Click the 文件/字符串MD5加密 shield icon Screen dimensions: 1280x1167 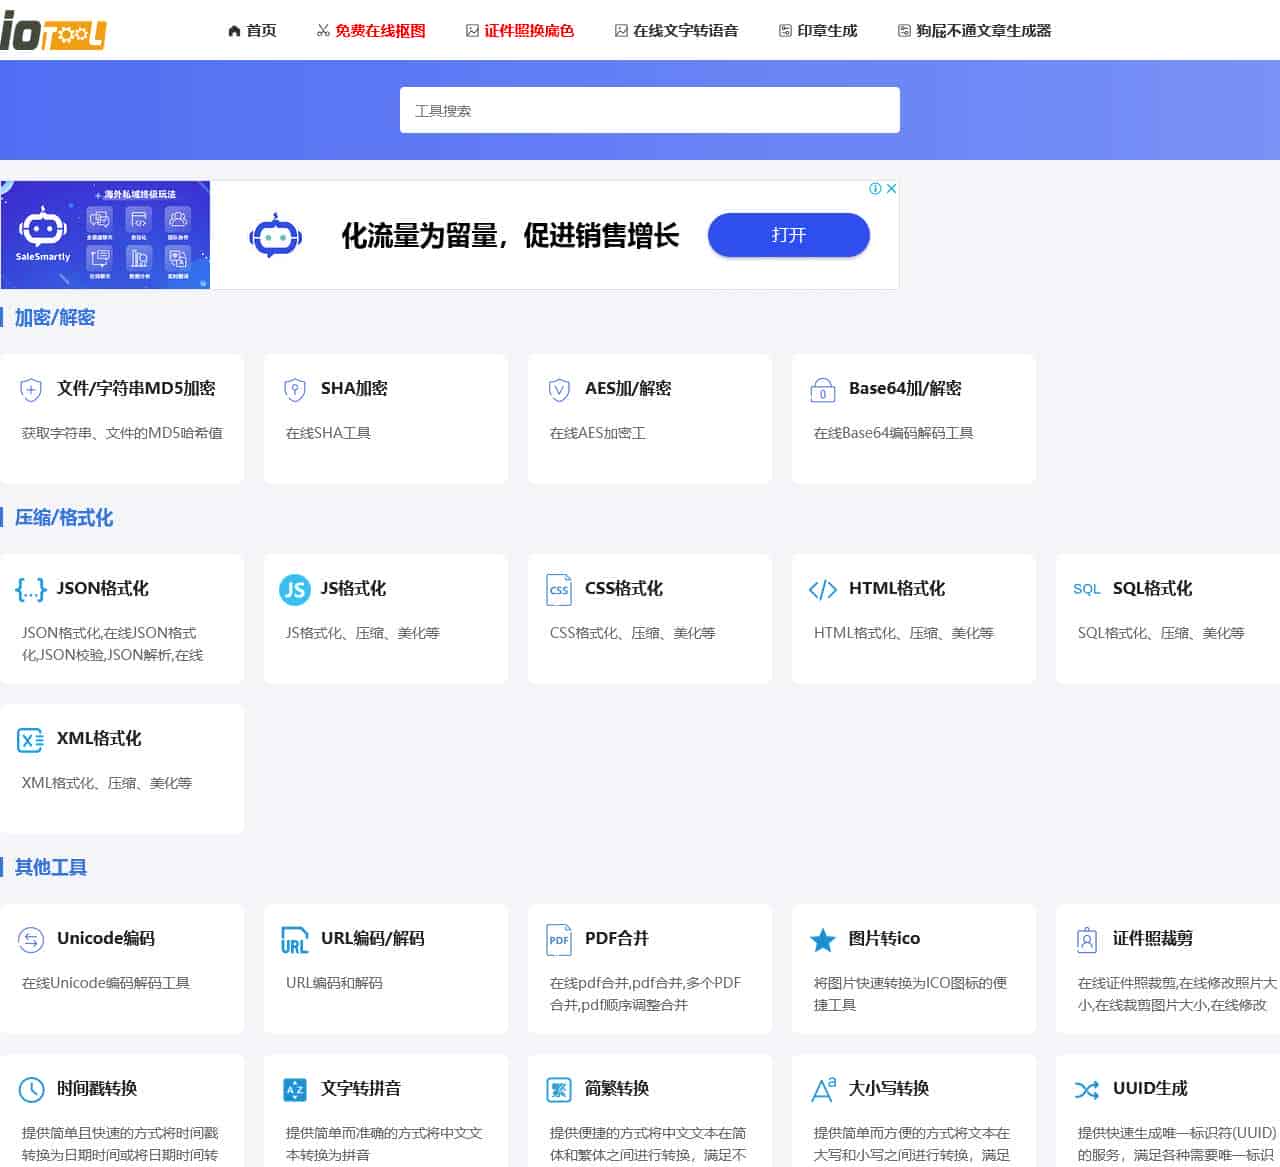[31, 389]
